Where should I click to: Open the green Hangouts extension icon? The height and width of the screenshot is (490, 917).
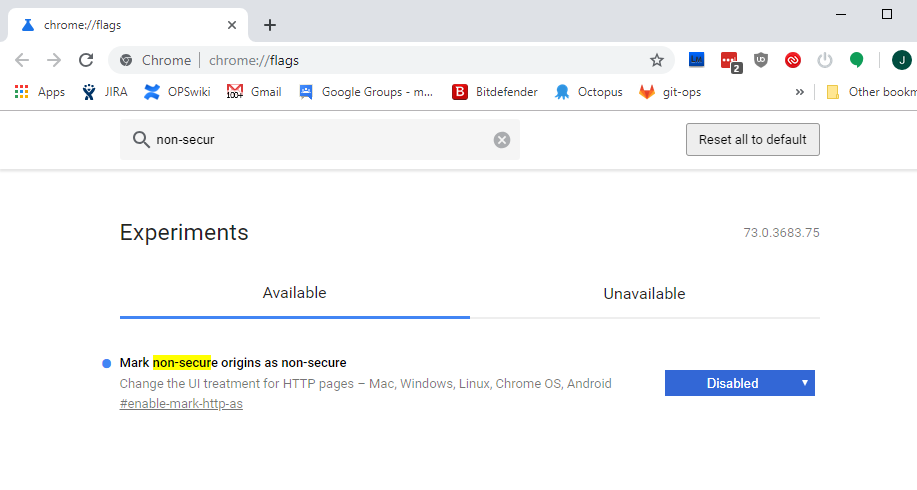tap(857, 60)
